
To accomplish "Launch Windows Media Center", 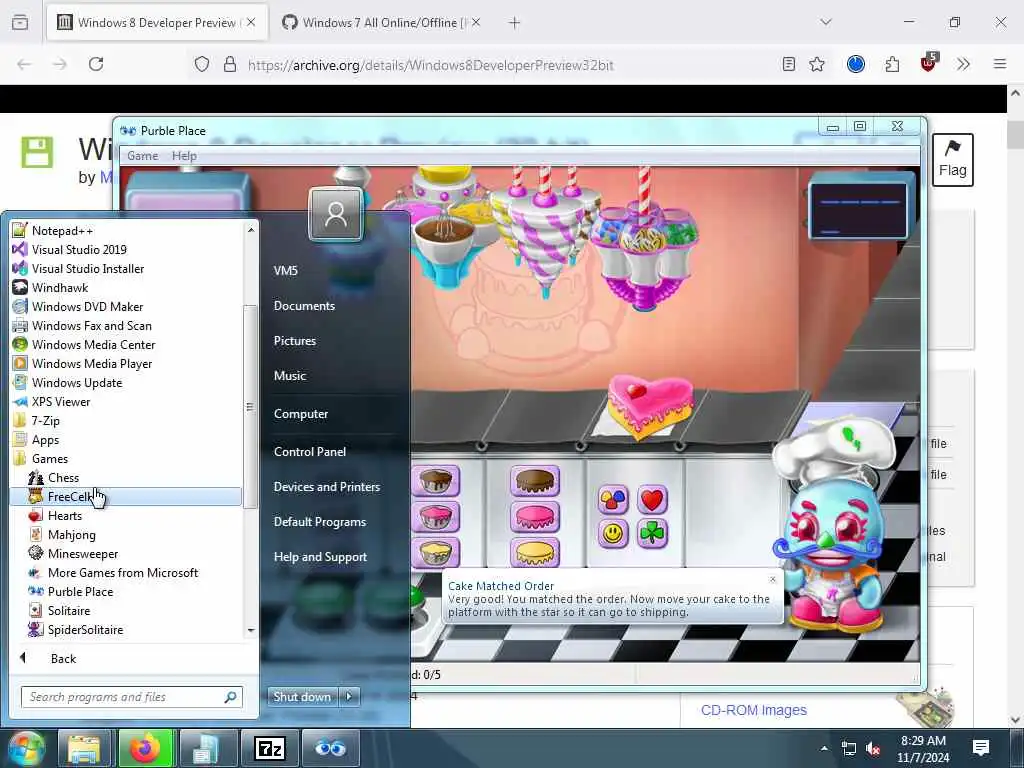I will 125,344.
